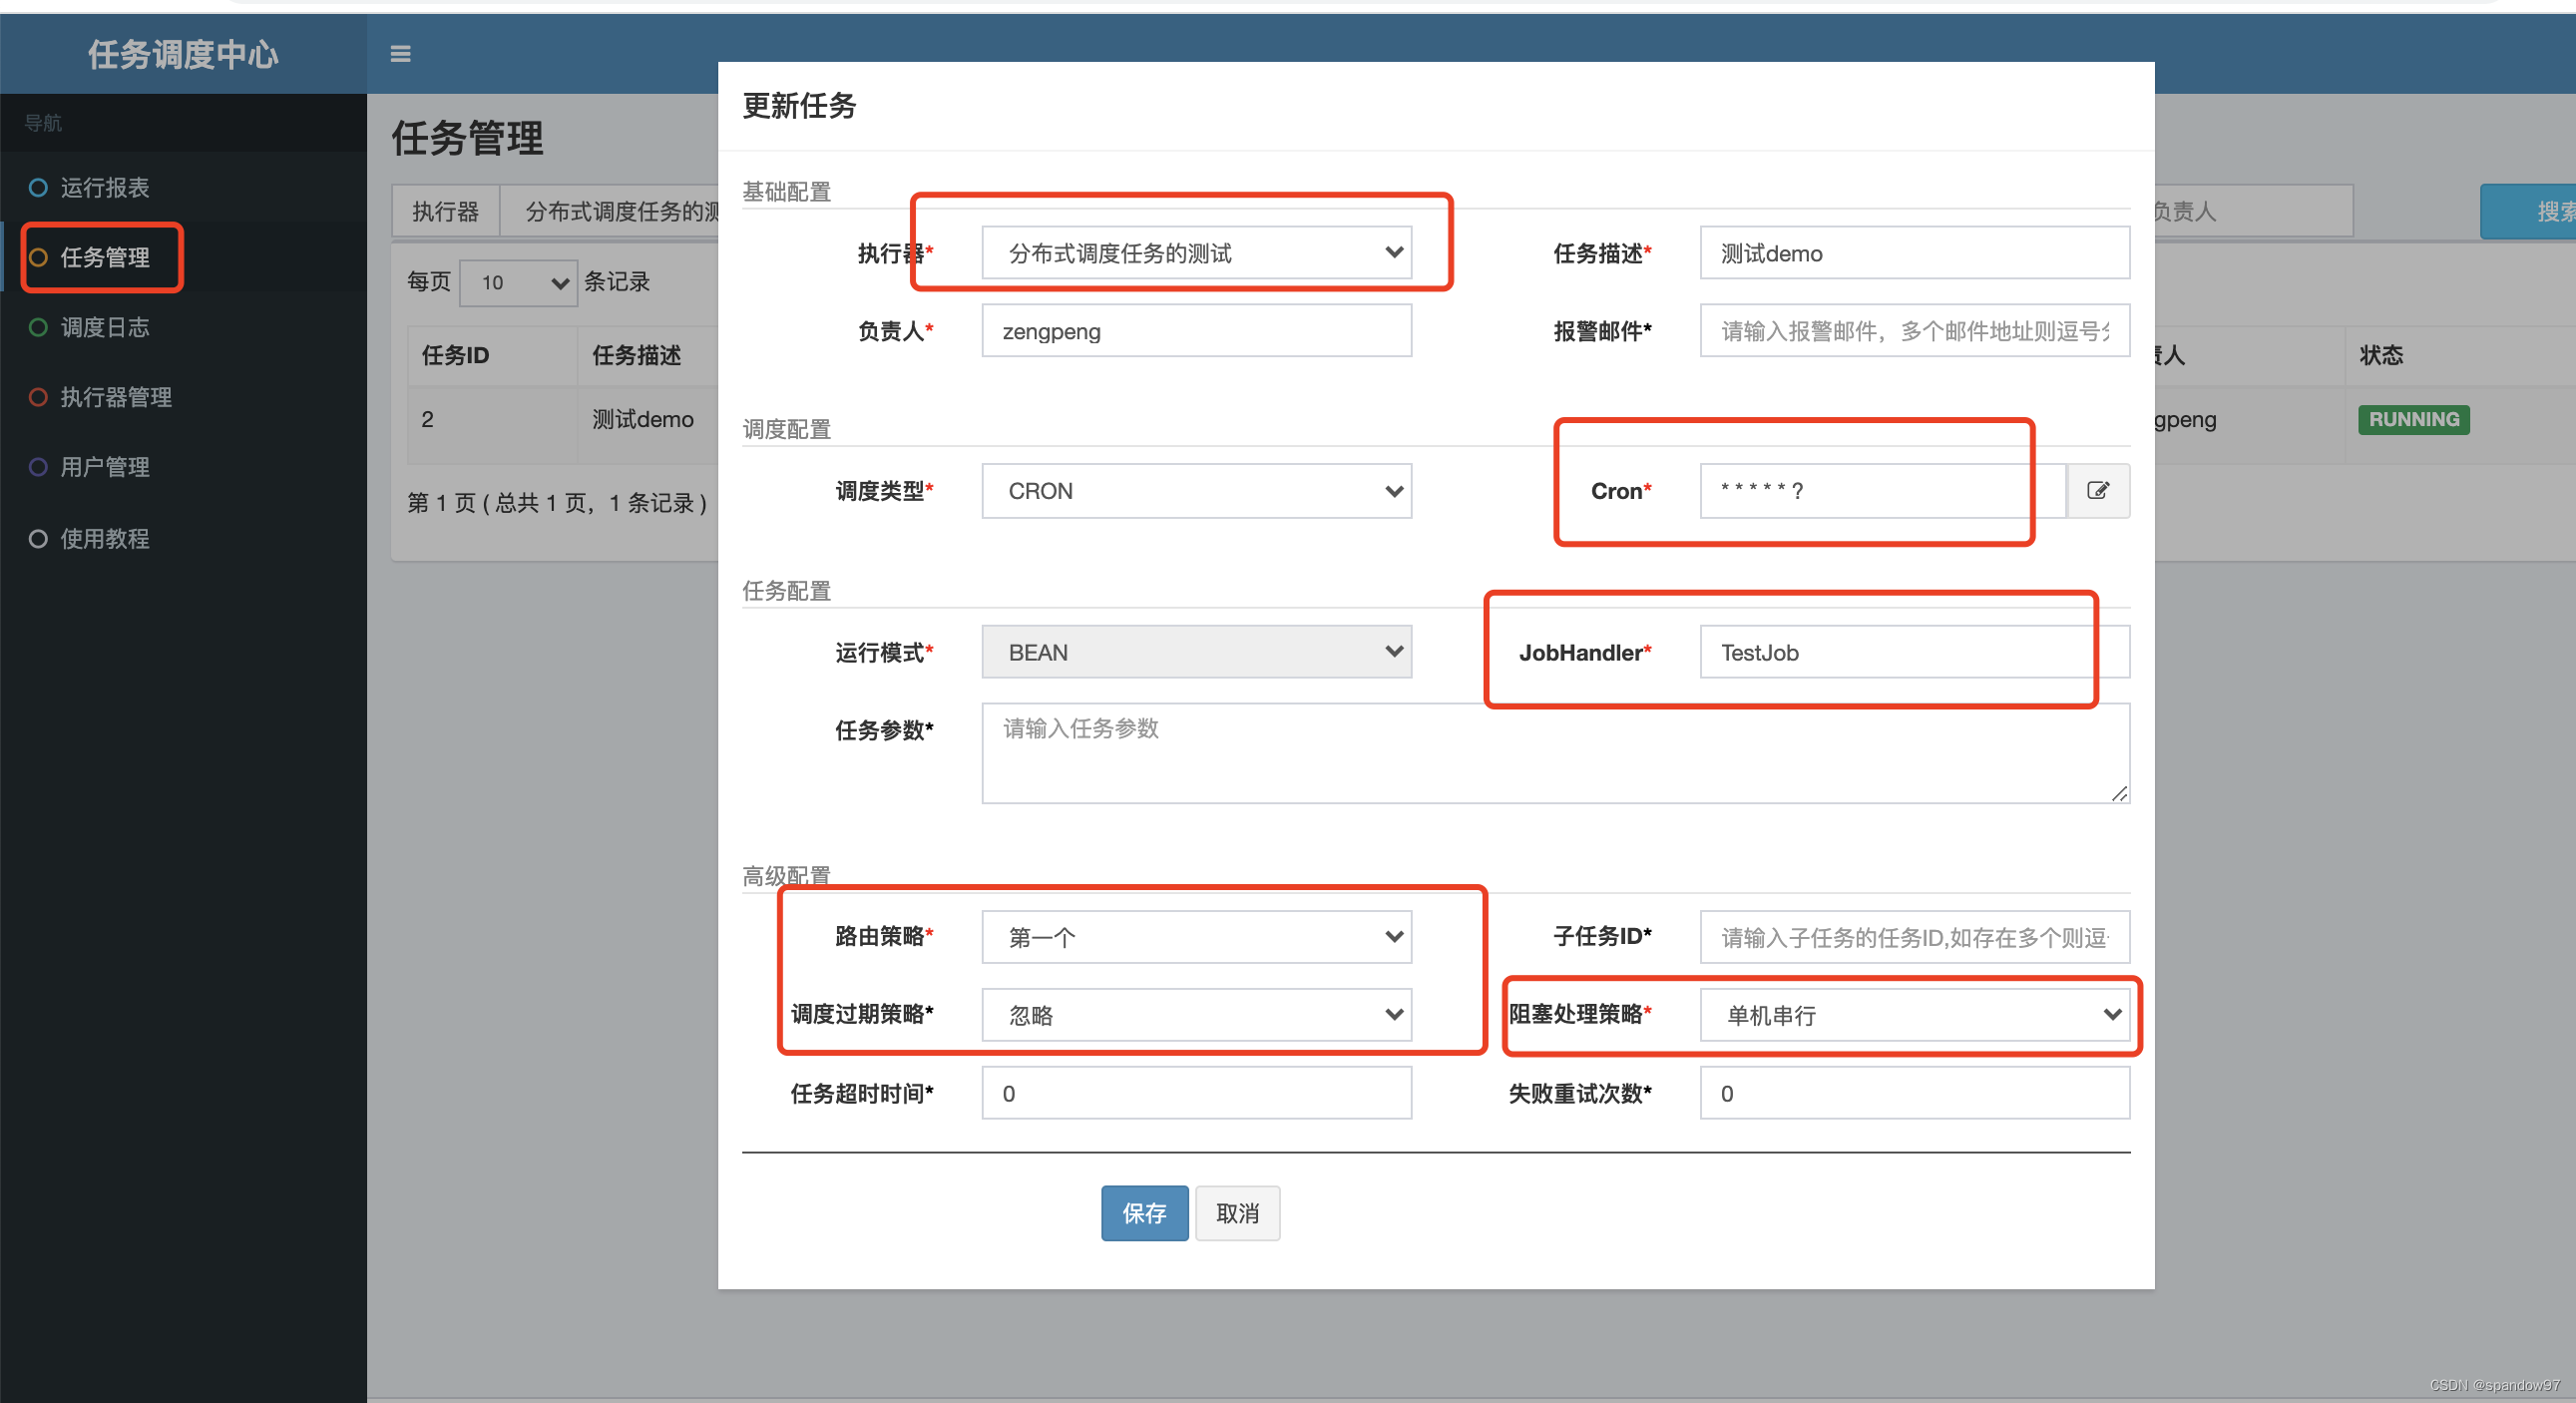The width and height of the screenshot is (2576, 1403).
Task: Click the 执行器管理 circle icon
Action: 38,397
